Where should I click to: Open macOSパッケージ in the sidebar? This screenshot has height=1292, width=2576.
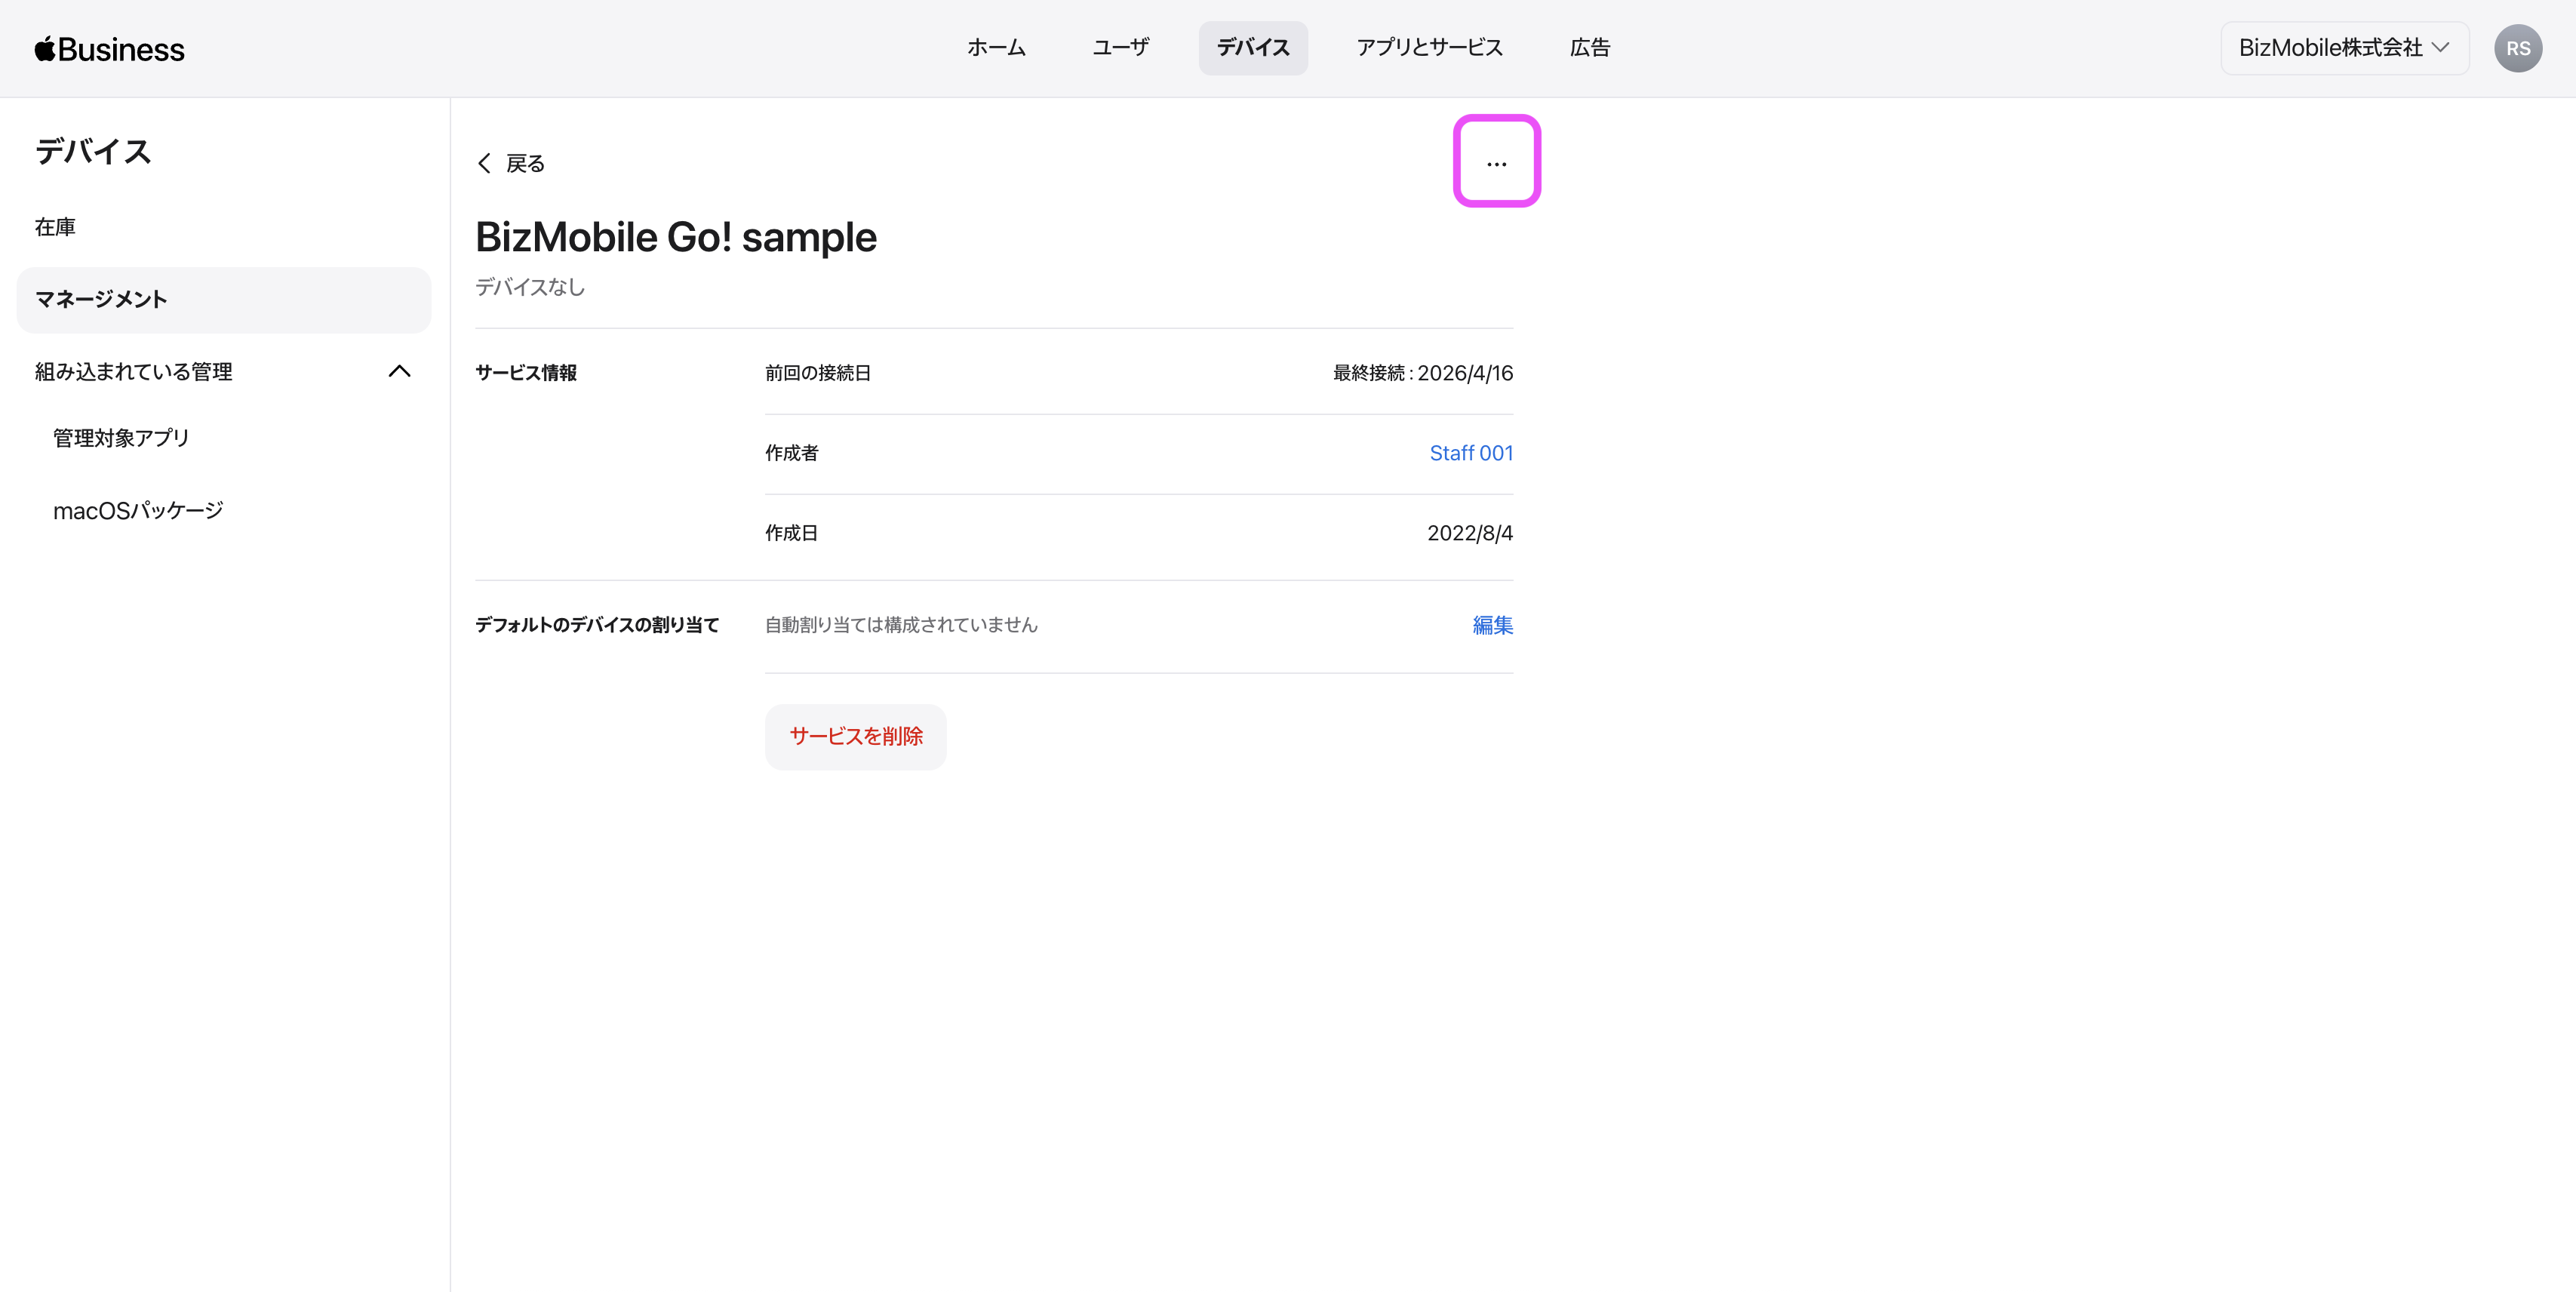click(138, 511)
